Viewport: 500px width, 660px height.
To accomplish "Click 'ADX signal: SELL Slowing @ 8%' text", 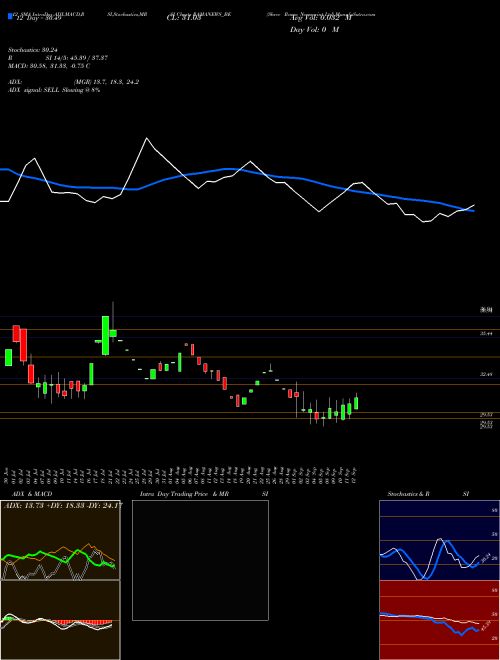I will pos(54,90).
